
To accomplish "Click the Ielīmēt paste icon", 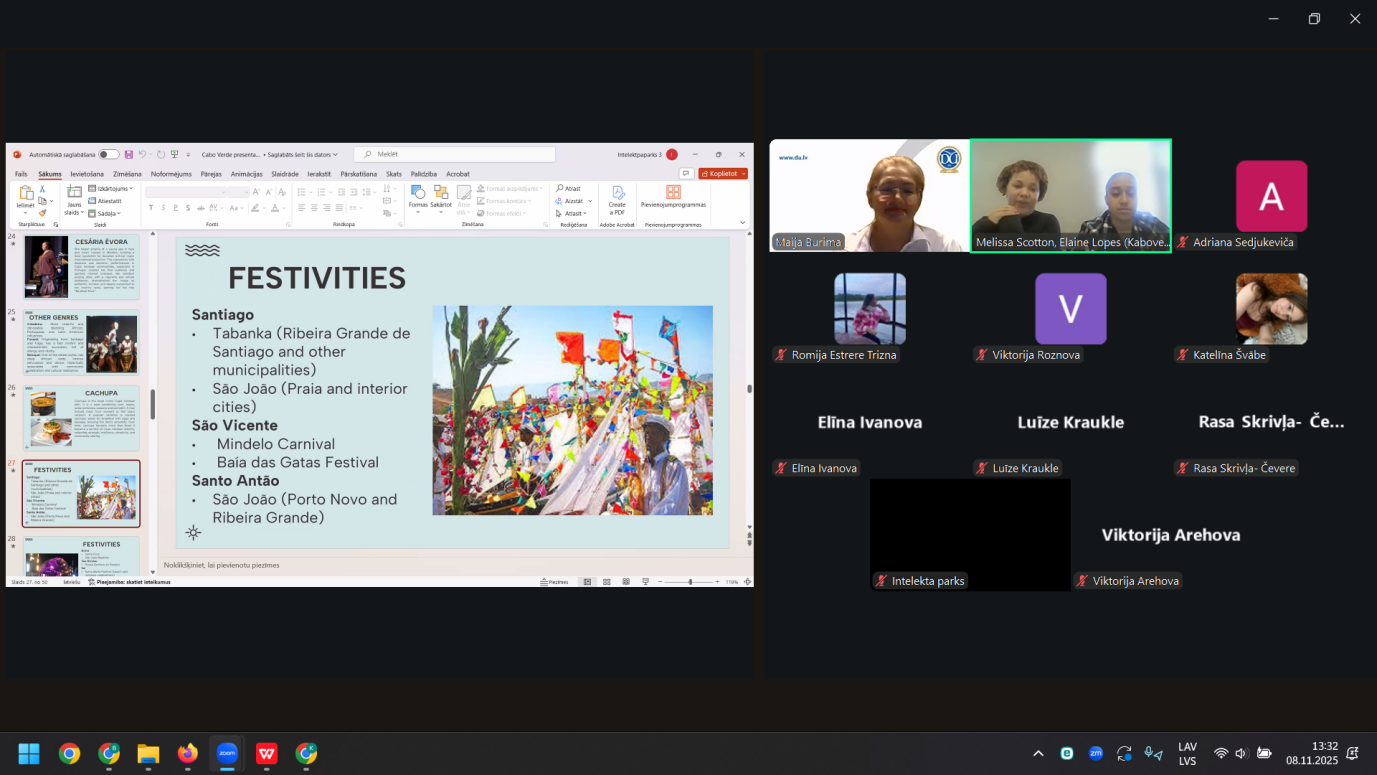I will coord(25,194).
